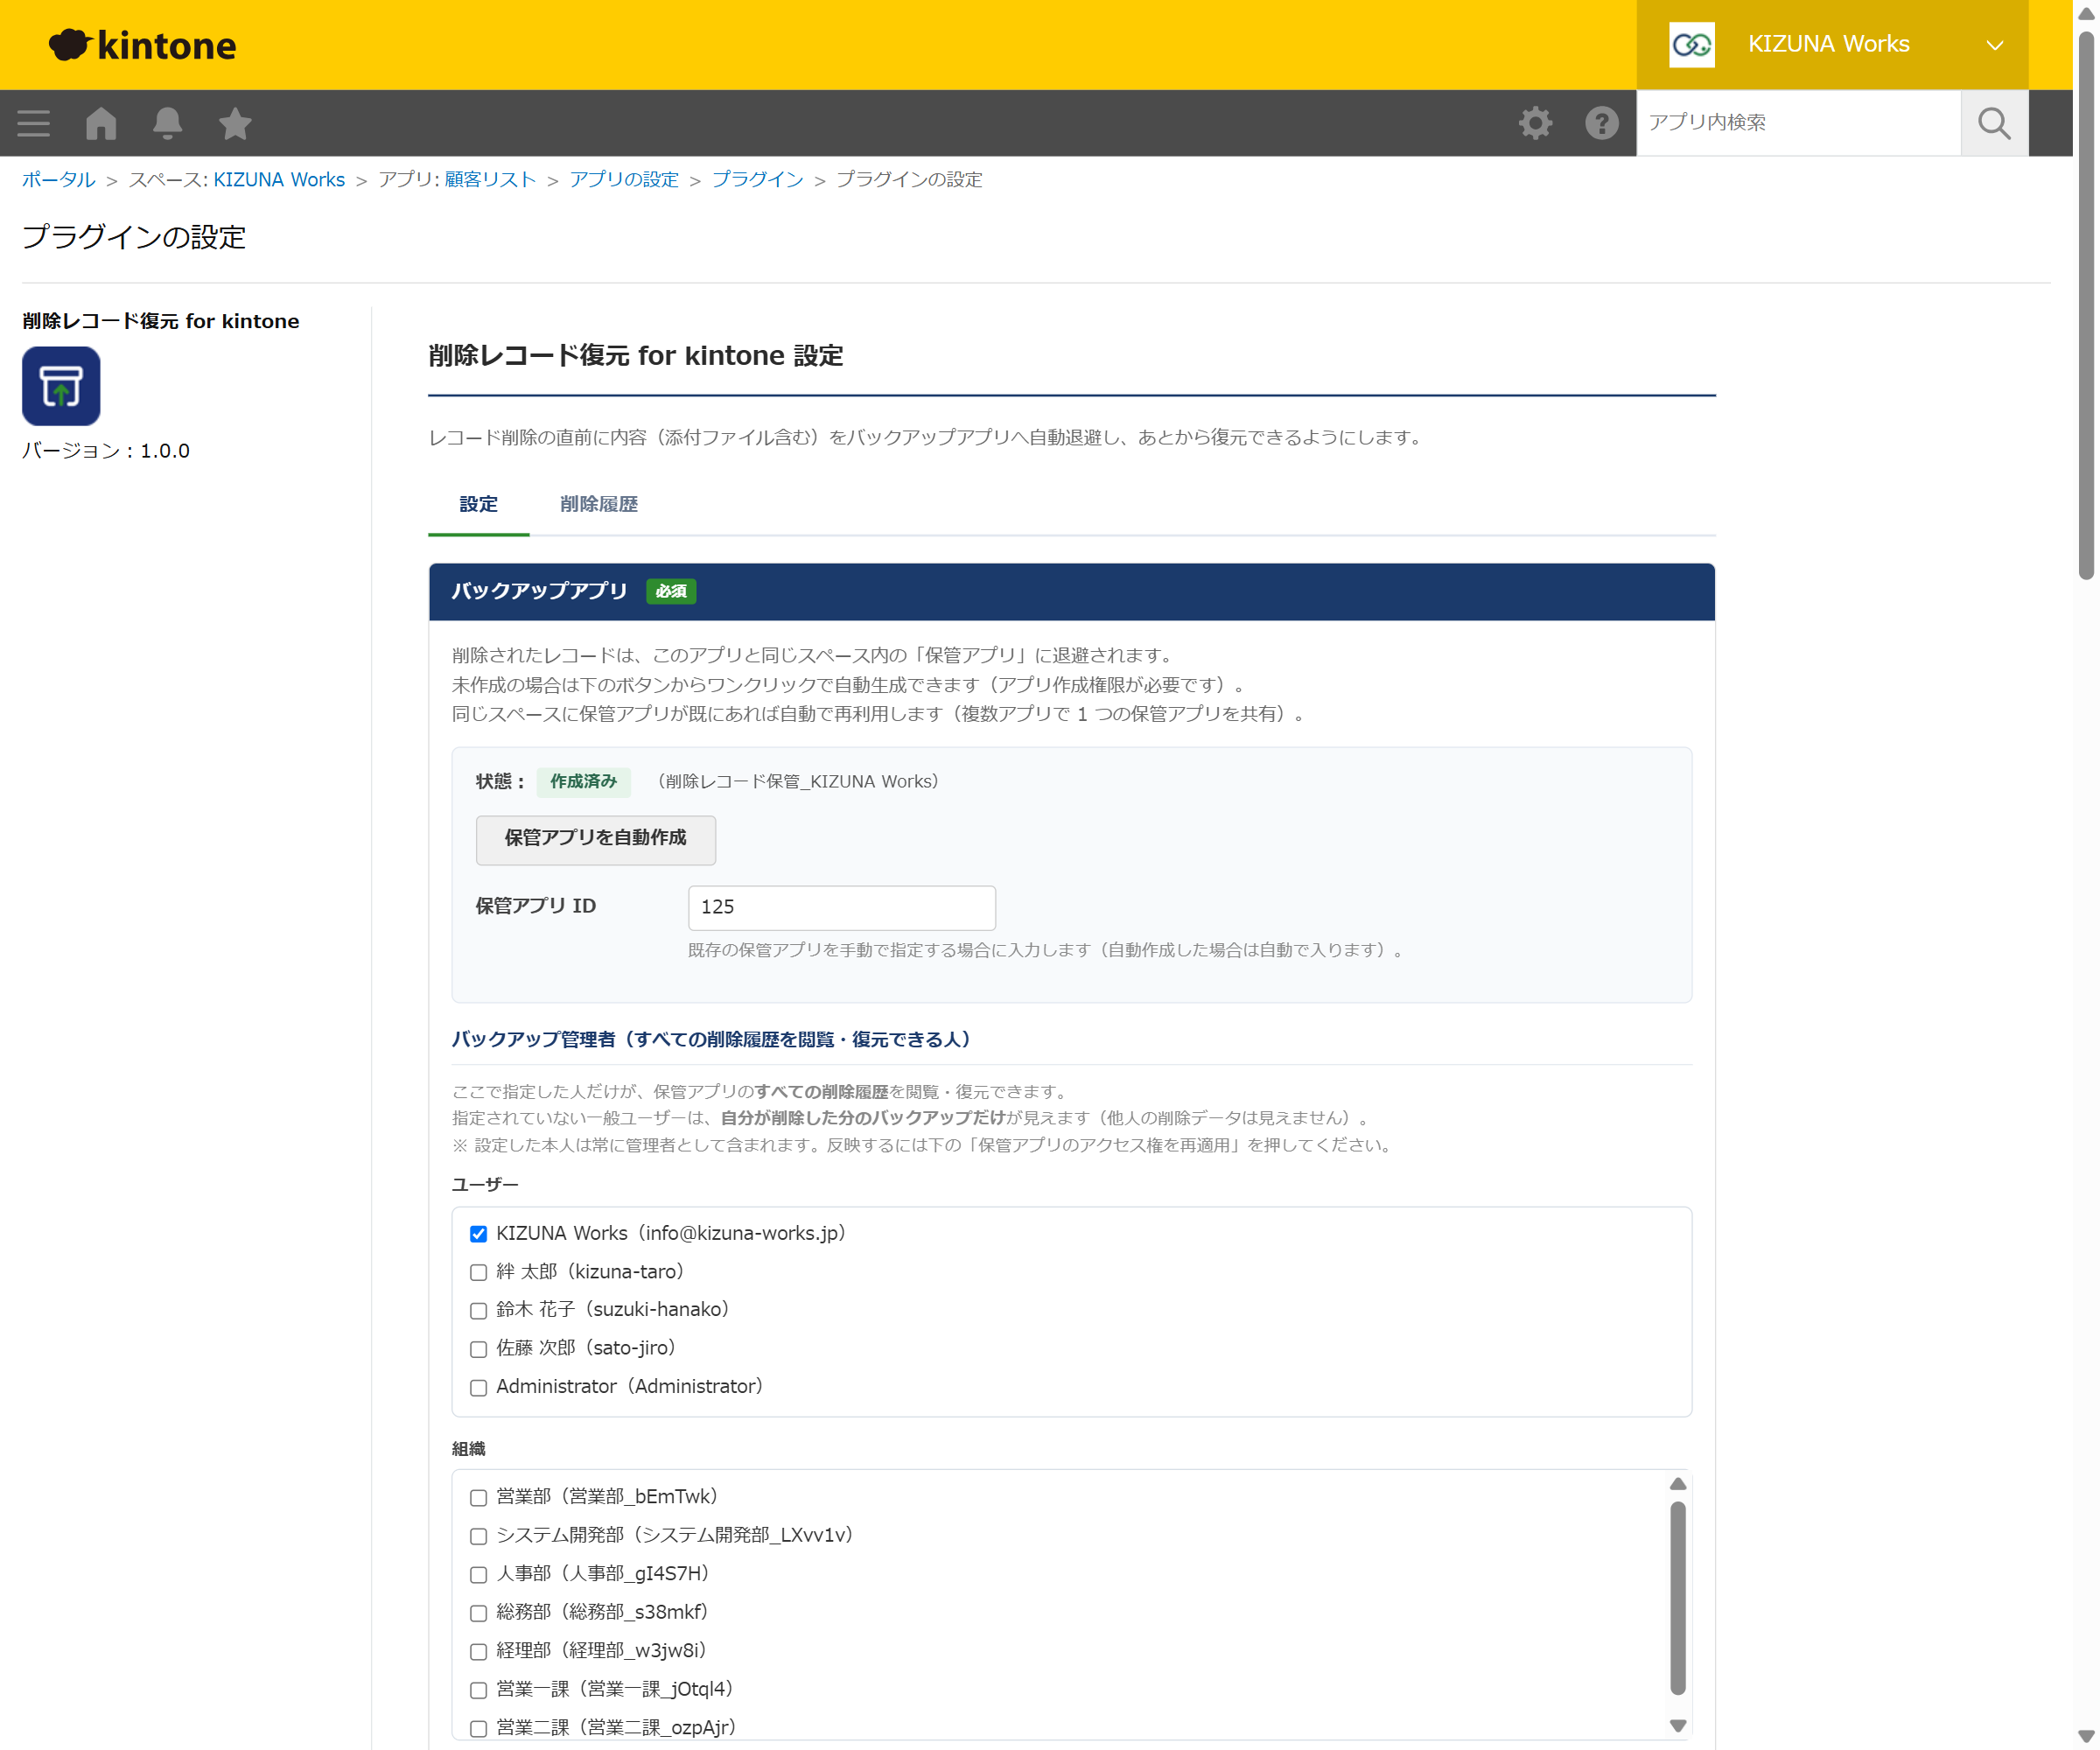Screen dimensions: 2100x1750
Task: Click the magnifier search button
Action: 1994,123
